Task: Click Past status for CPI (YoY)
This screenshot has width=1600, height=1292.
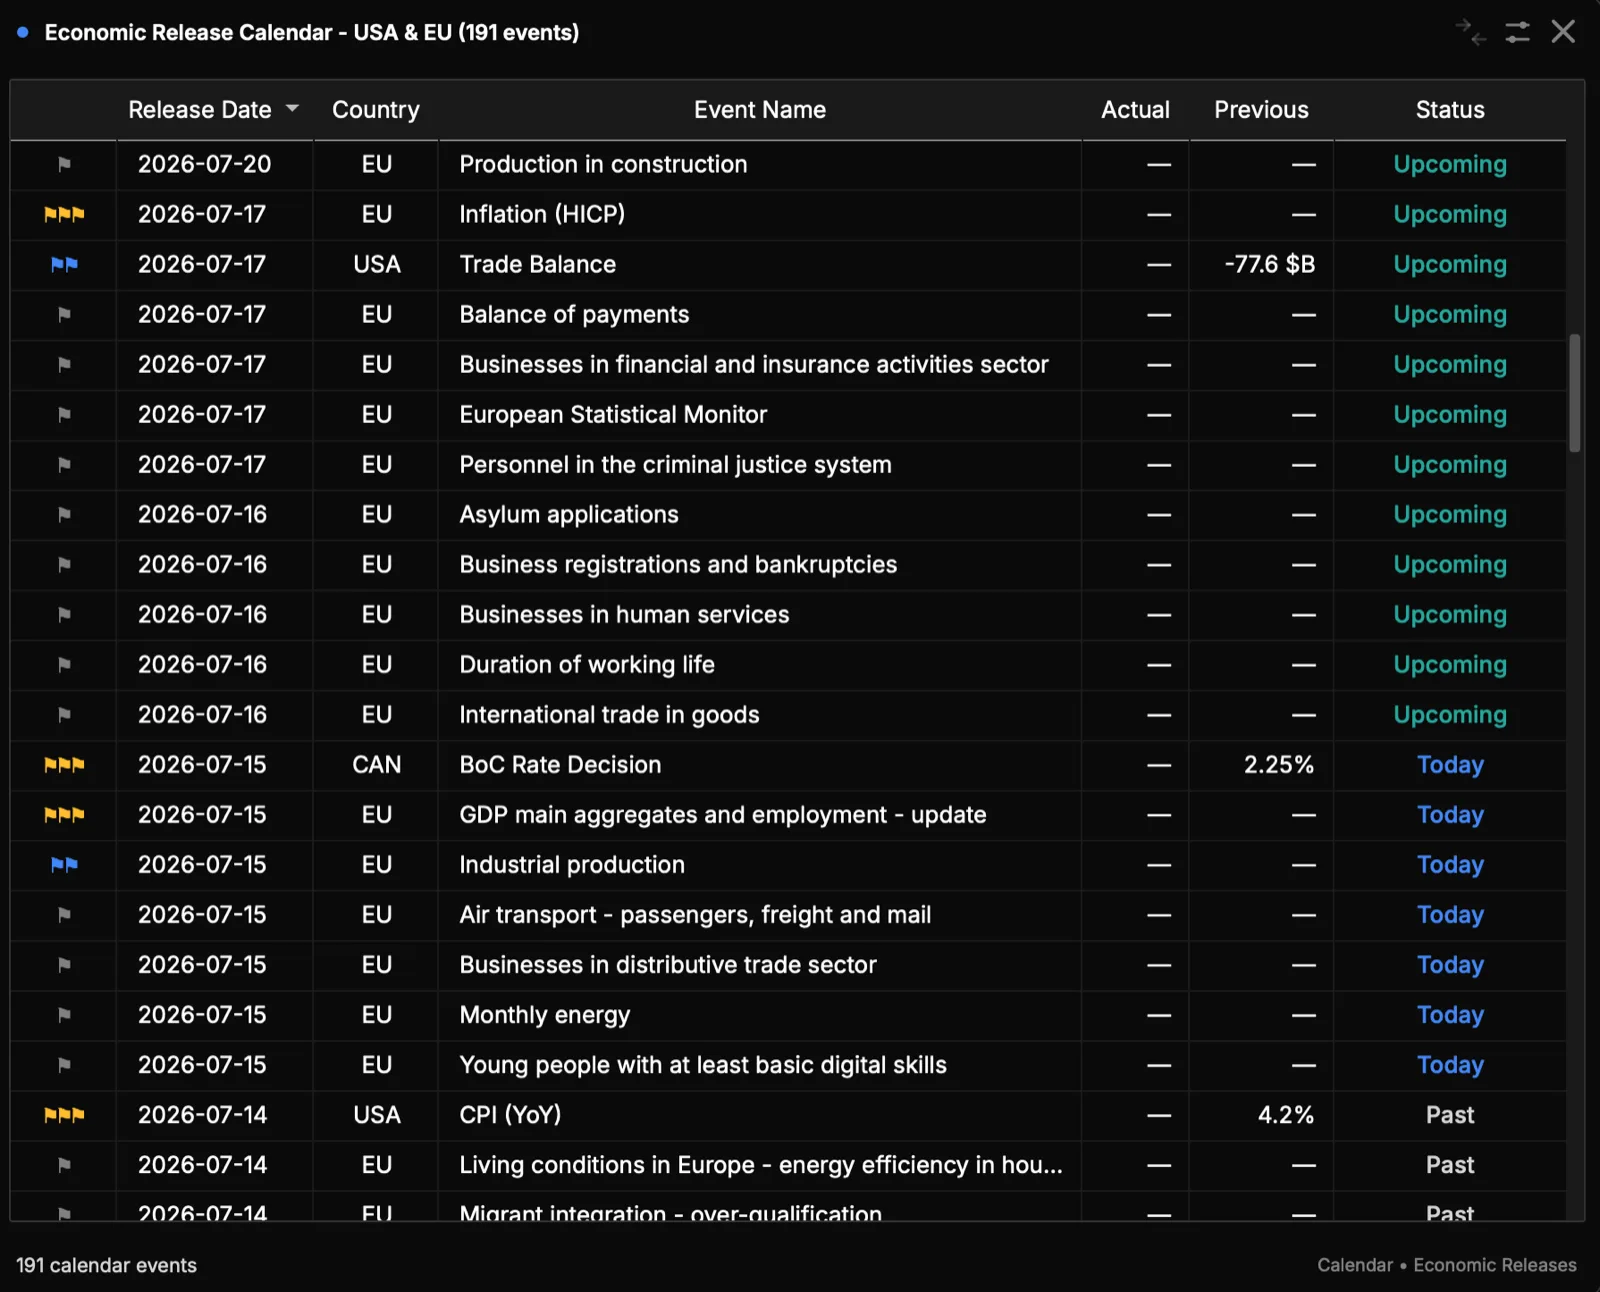Action: [x=1450, y=1115]
